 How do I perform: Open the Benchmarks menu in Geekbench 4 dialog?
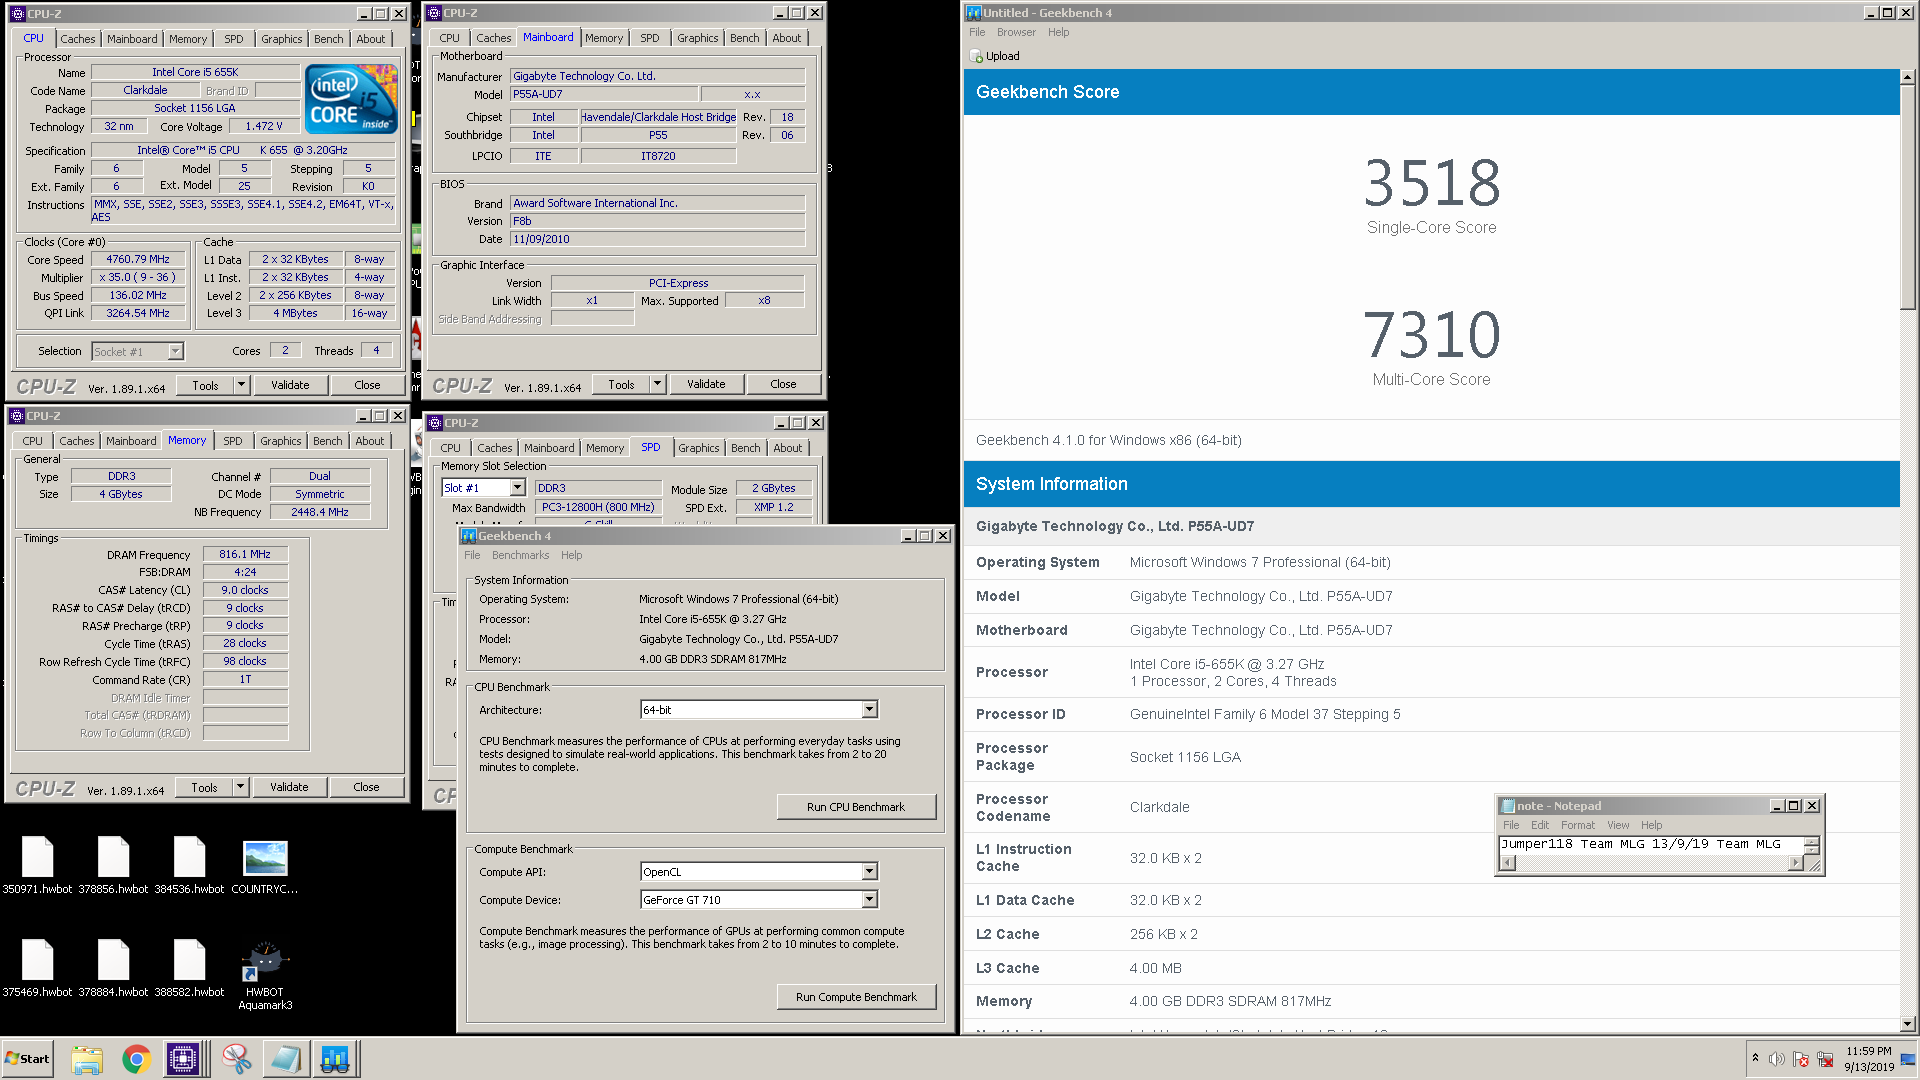(520, 555)
